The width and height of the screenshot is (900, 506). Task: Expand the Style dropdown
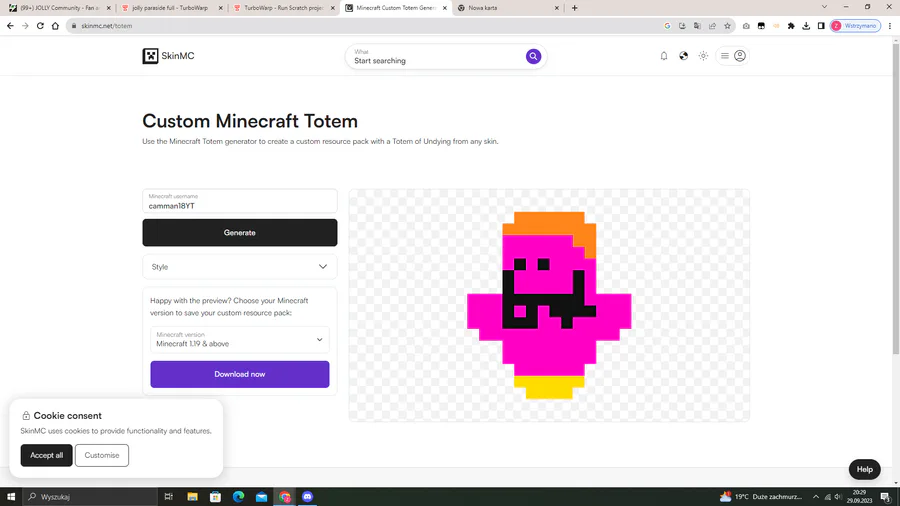[240, 267]
